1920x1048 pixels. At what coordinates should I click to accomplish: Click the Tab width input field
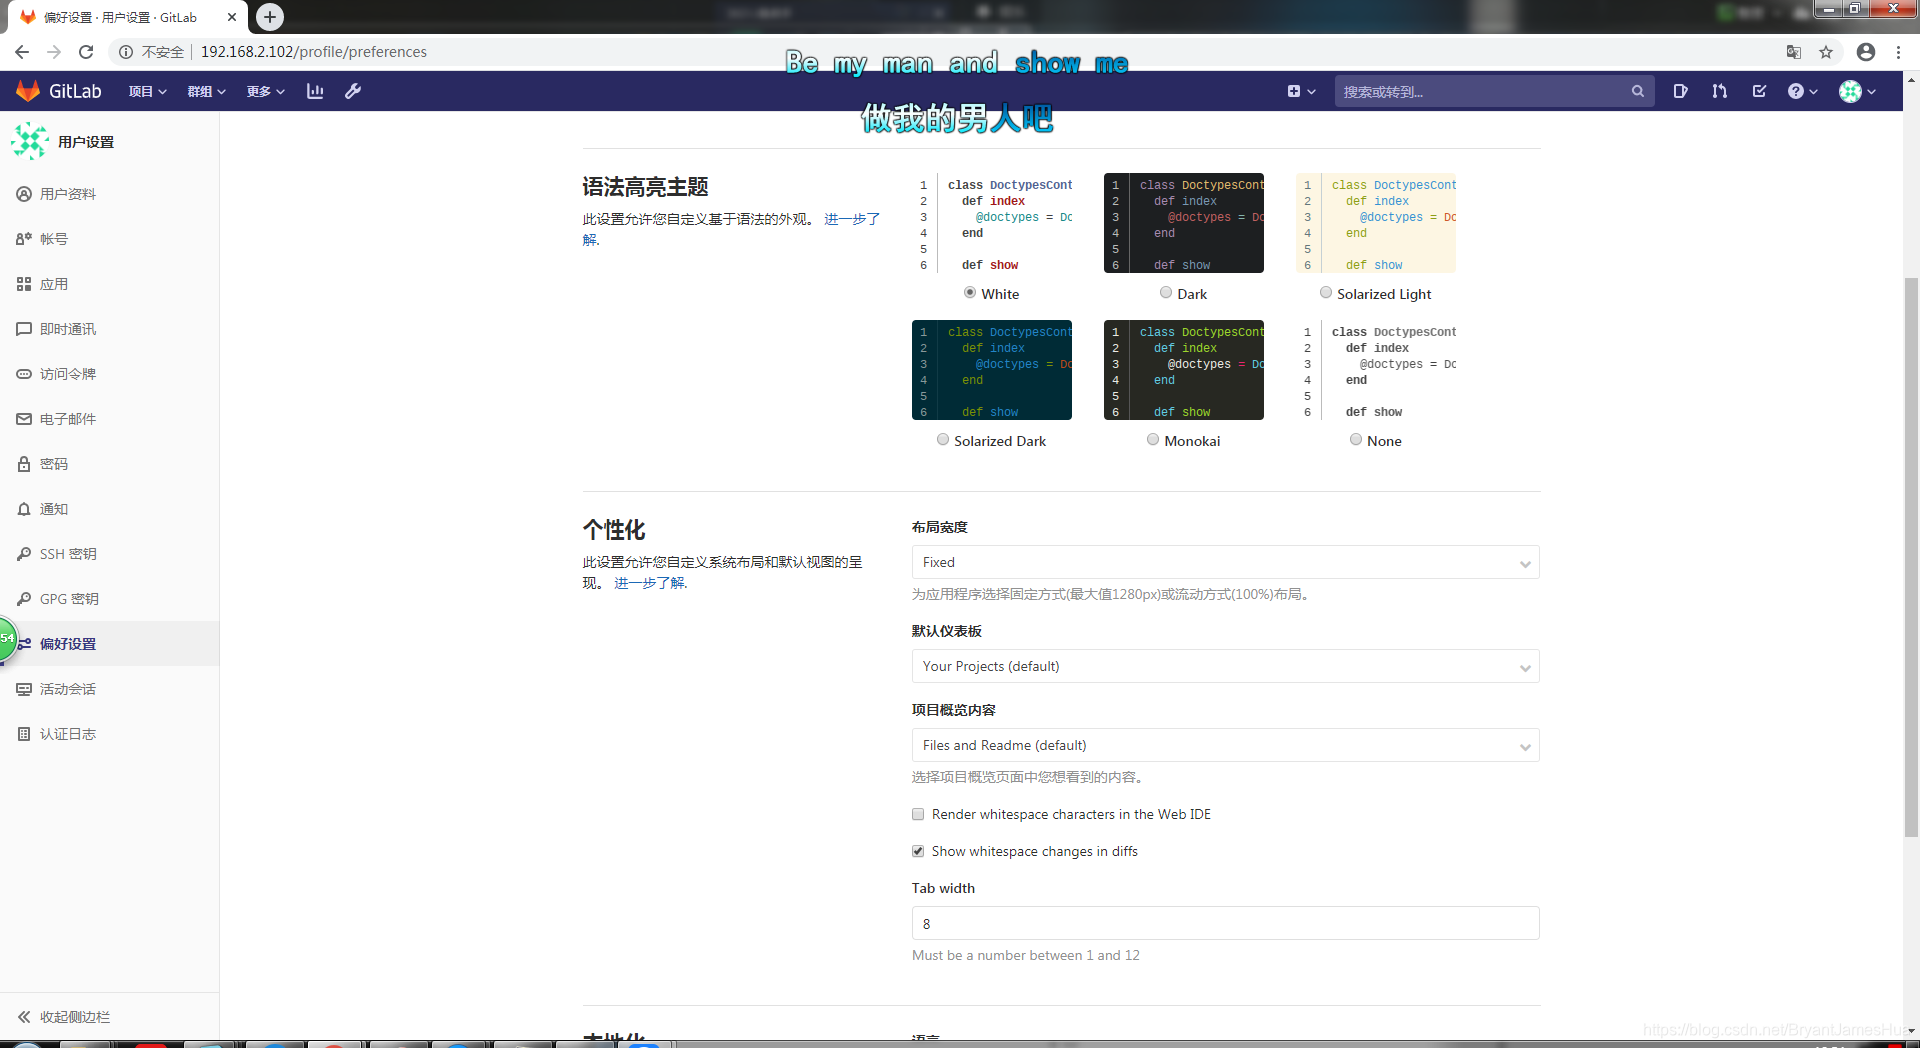coord(1225,923)
